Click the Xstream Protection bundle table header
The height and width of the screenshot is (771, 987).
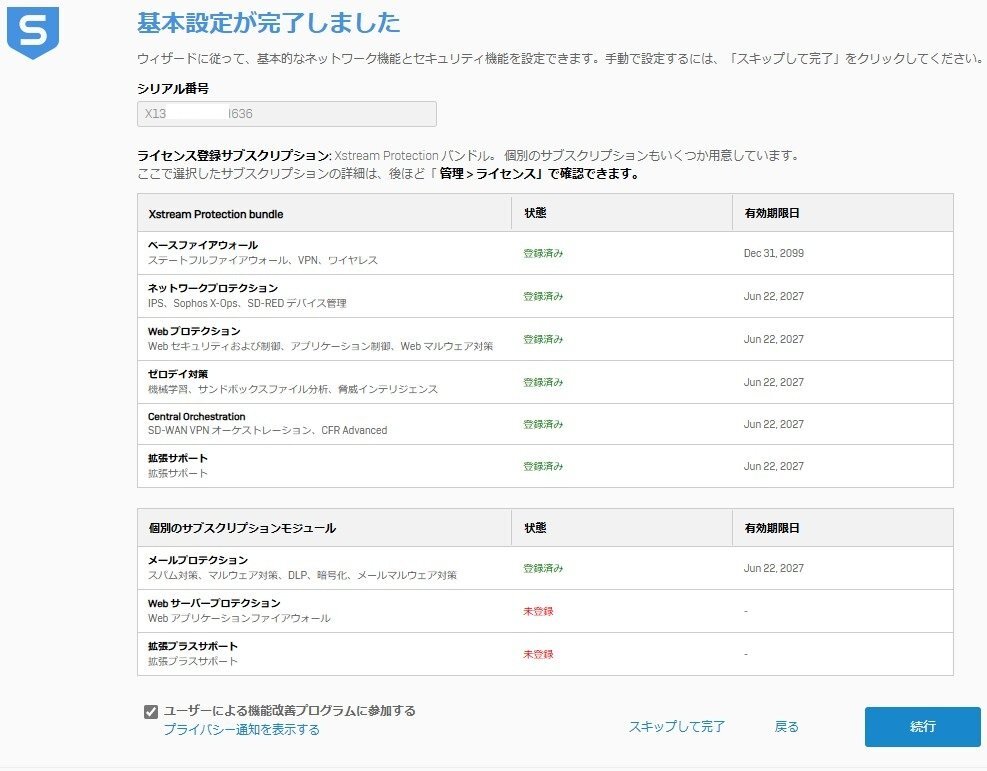tap(215, 214)
